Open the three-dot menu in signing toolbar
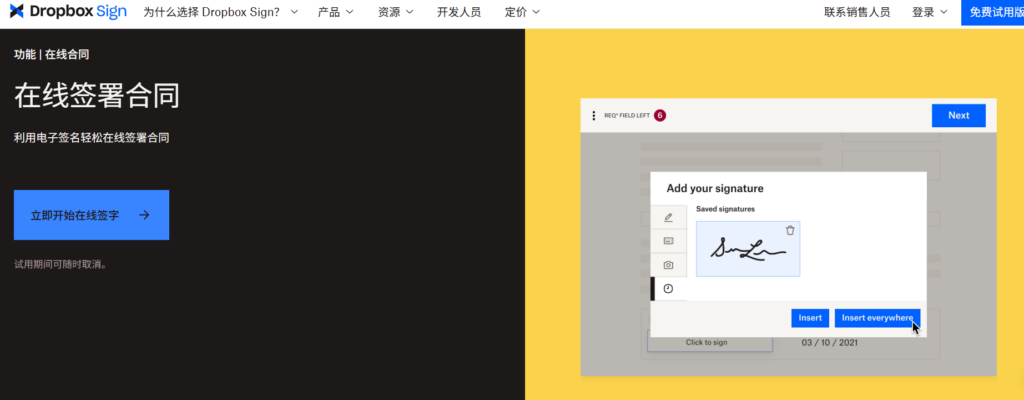Viewport: 1024px width, 400px height. pos(594,116)
